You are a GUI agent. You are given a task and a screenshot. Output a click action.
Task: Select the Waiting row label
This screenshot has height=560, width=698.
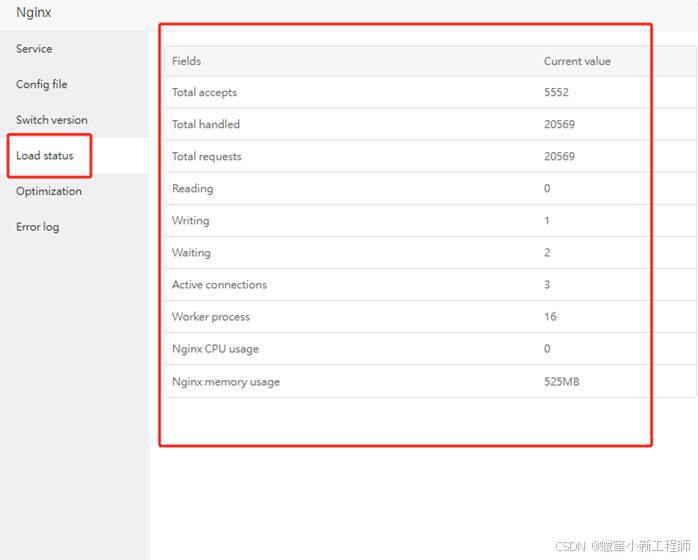191,253
